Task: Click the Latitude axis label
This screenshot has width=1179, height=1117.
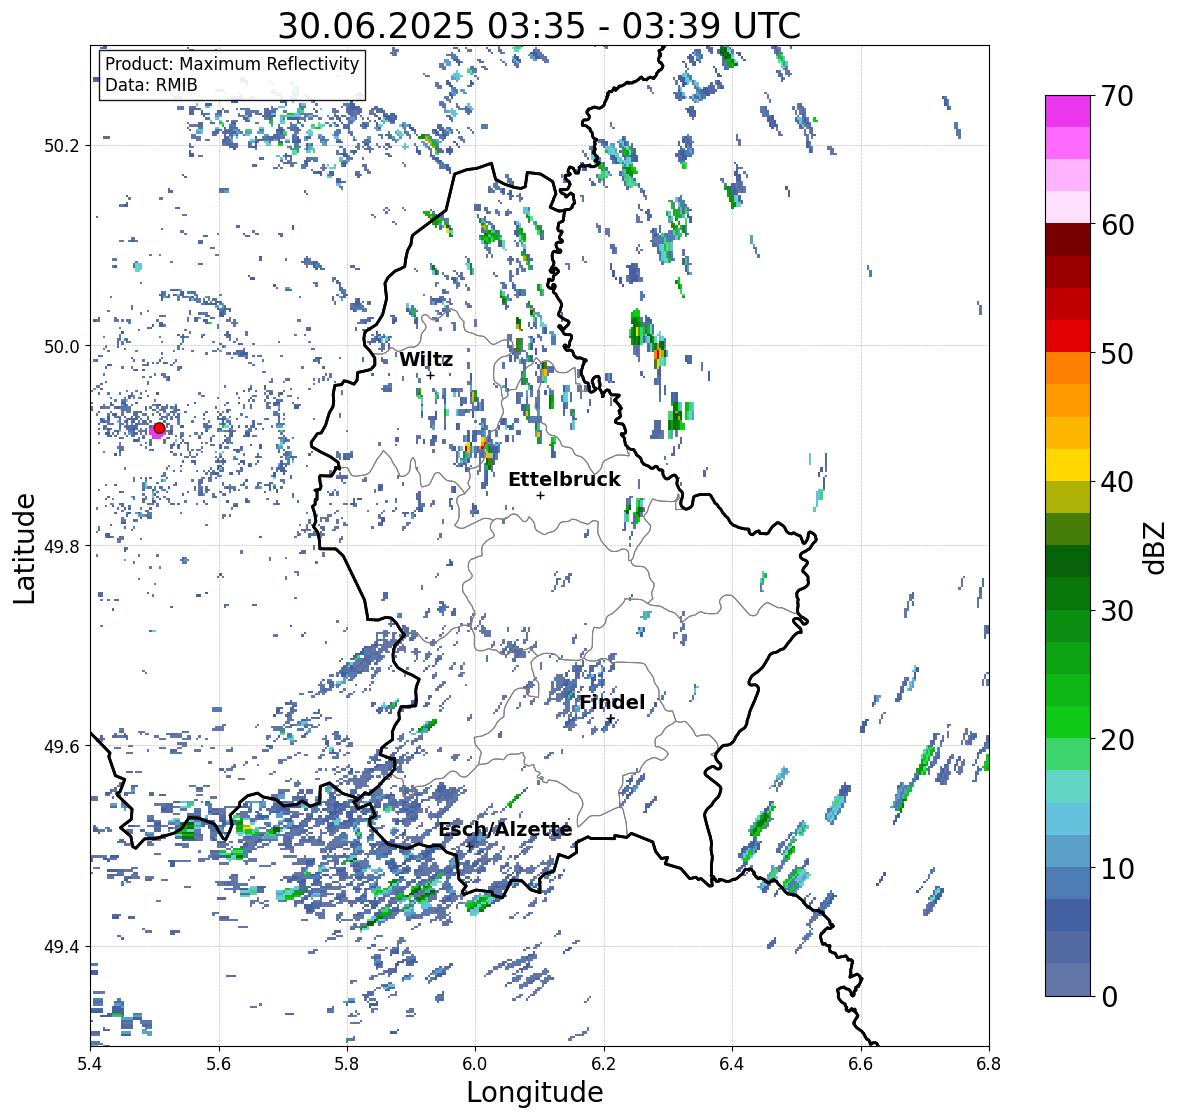Action: (x=24, y=548)
